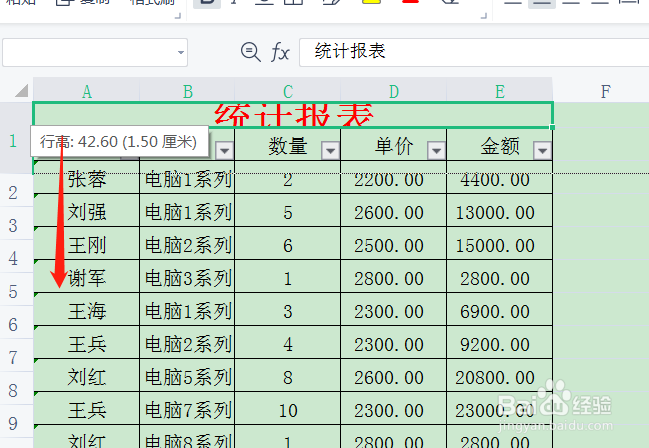Select column B header
This screenshot has height=448, width=649.
pos(187,91)
